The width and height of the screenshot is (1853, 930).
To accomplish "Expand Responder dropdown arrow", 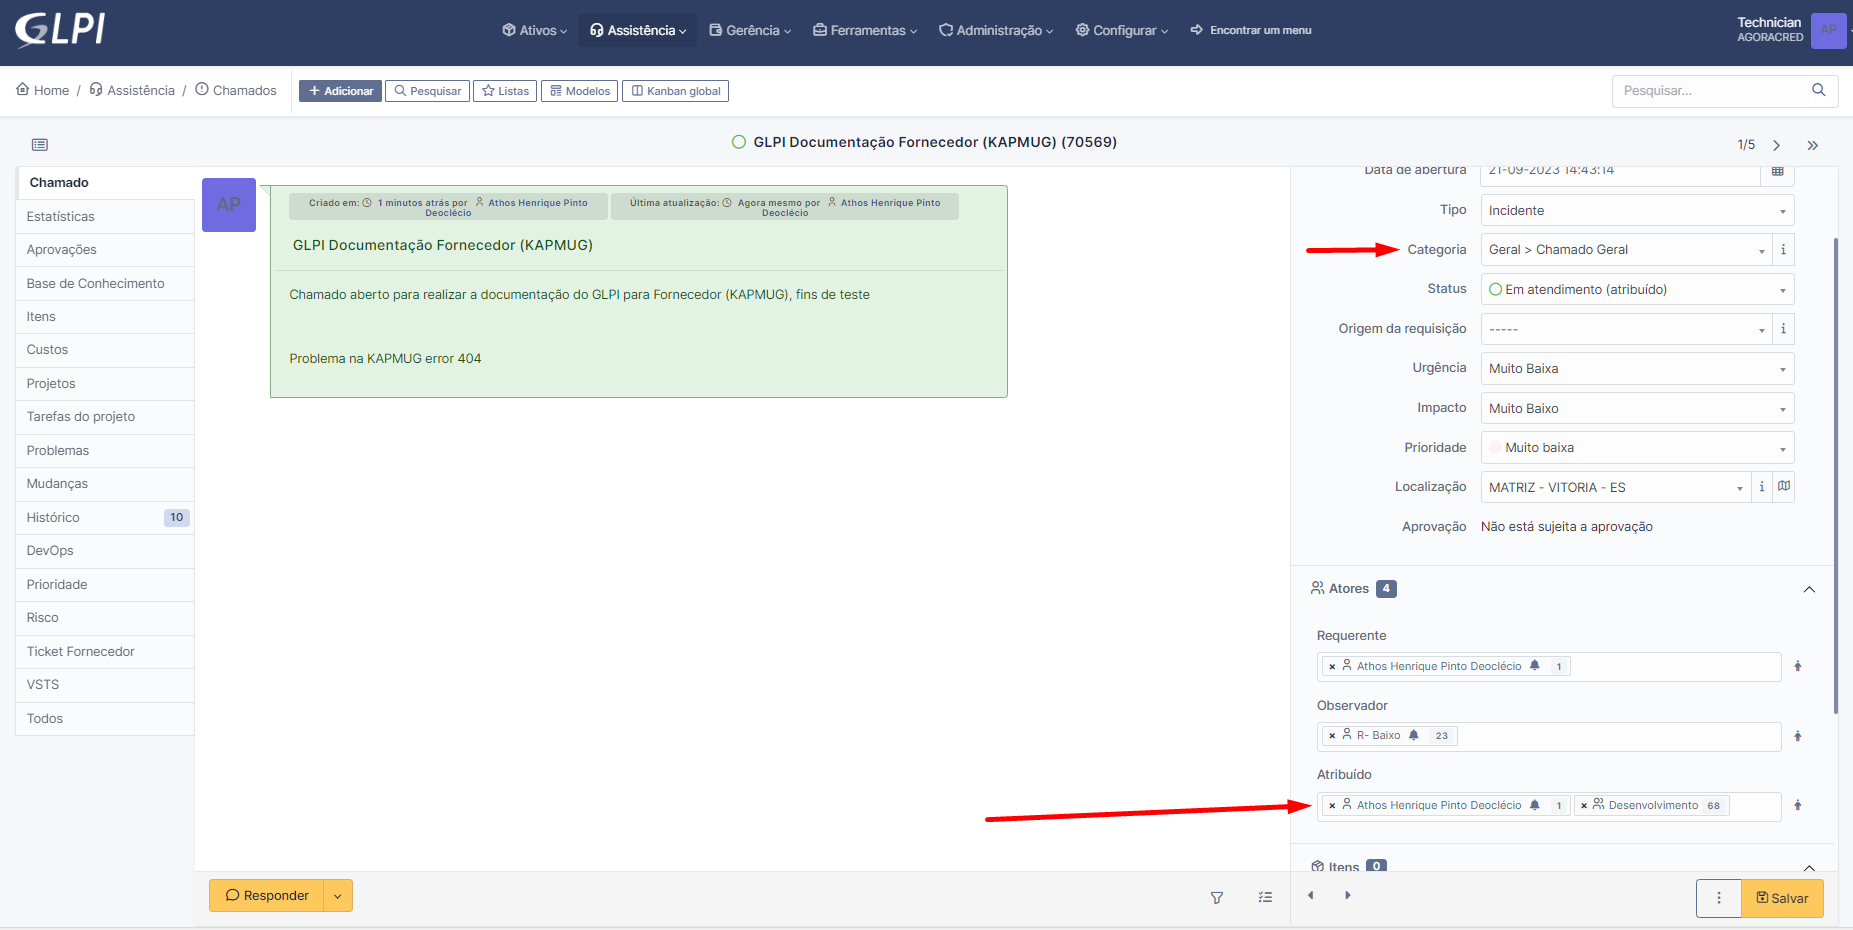I will [338, 895].
